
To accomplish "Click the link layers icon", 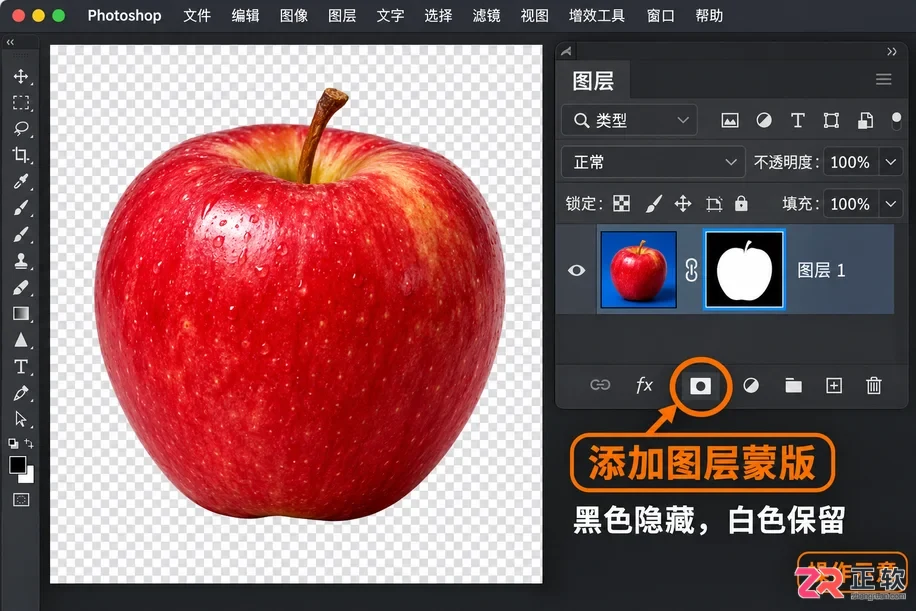I will [600, 385].
